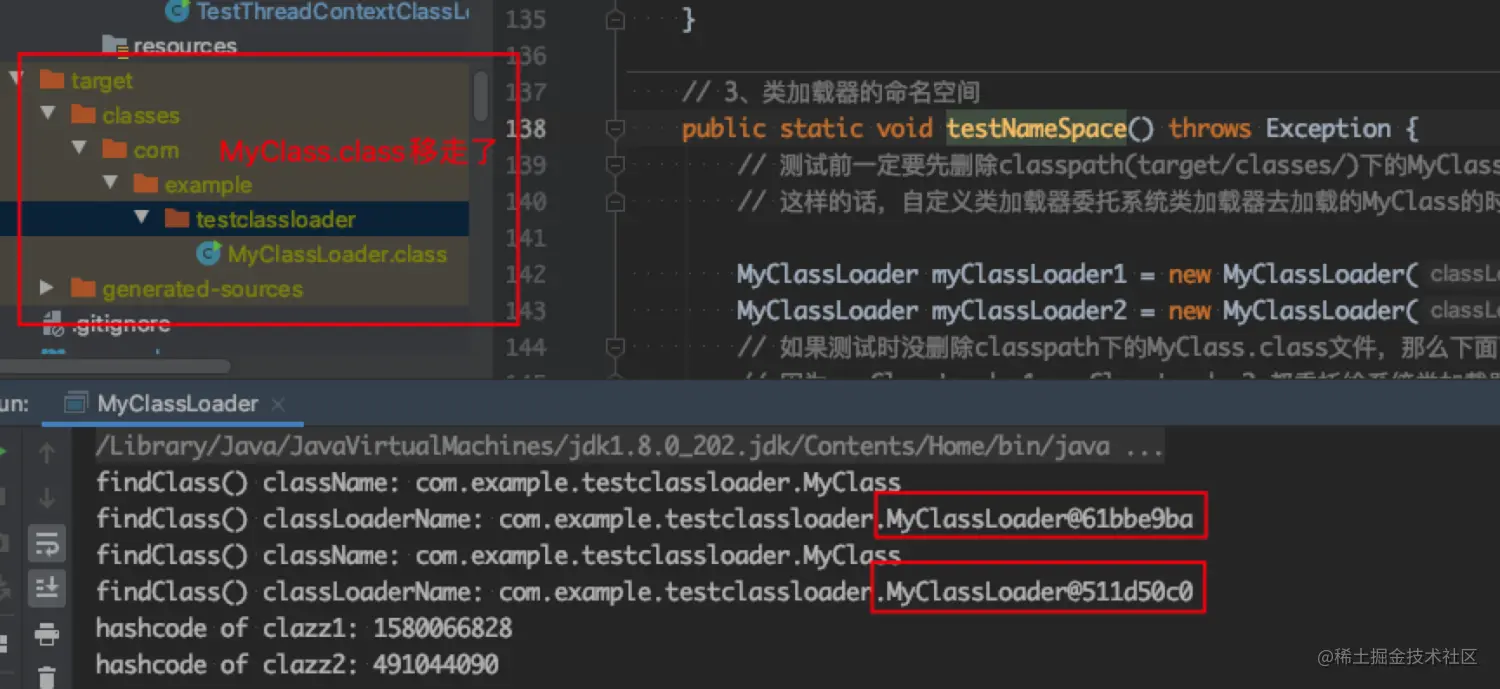
Task: Click the closing brace on line 135
Action: (688, 20)
